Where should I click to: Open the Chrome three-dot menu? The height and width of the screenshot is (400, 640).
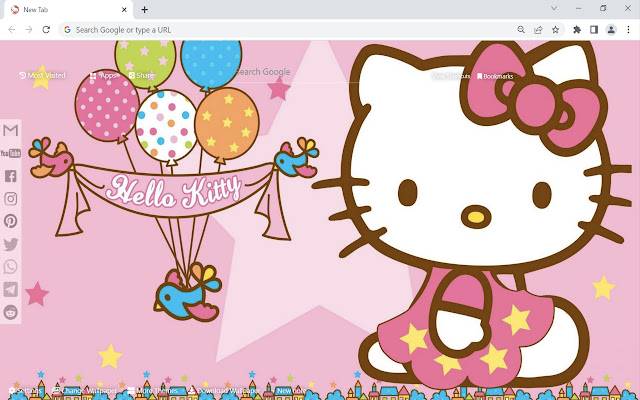[x=628, y=30]
